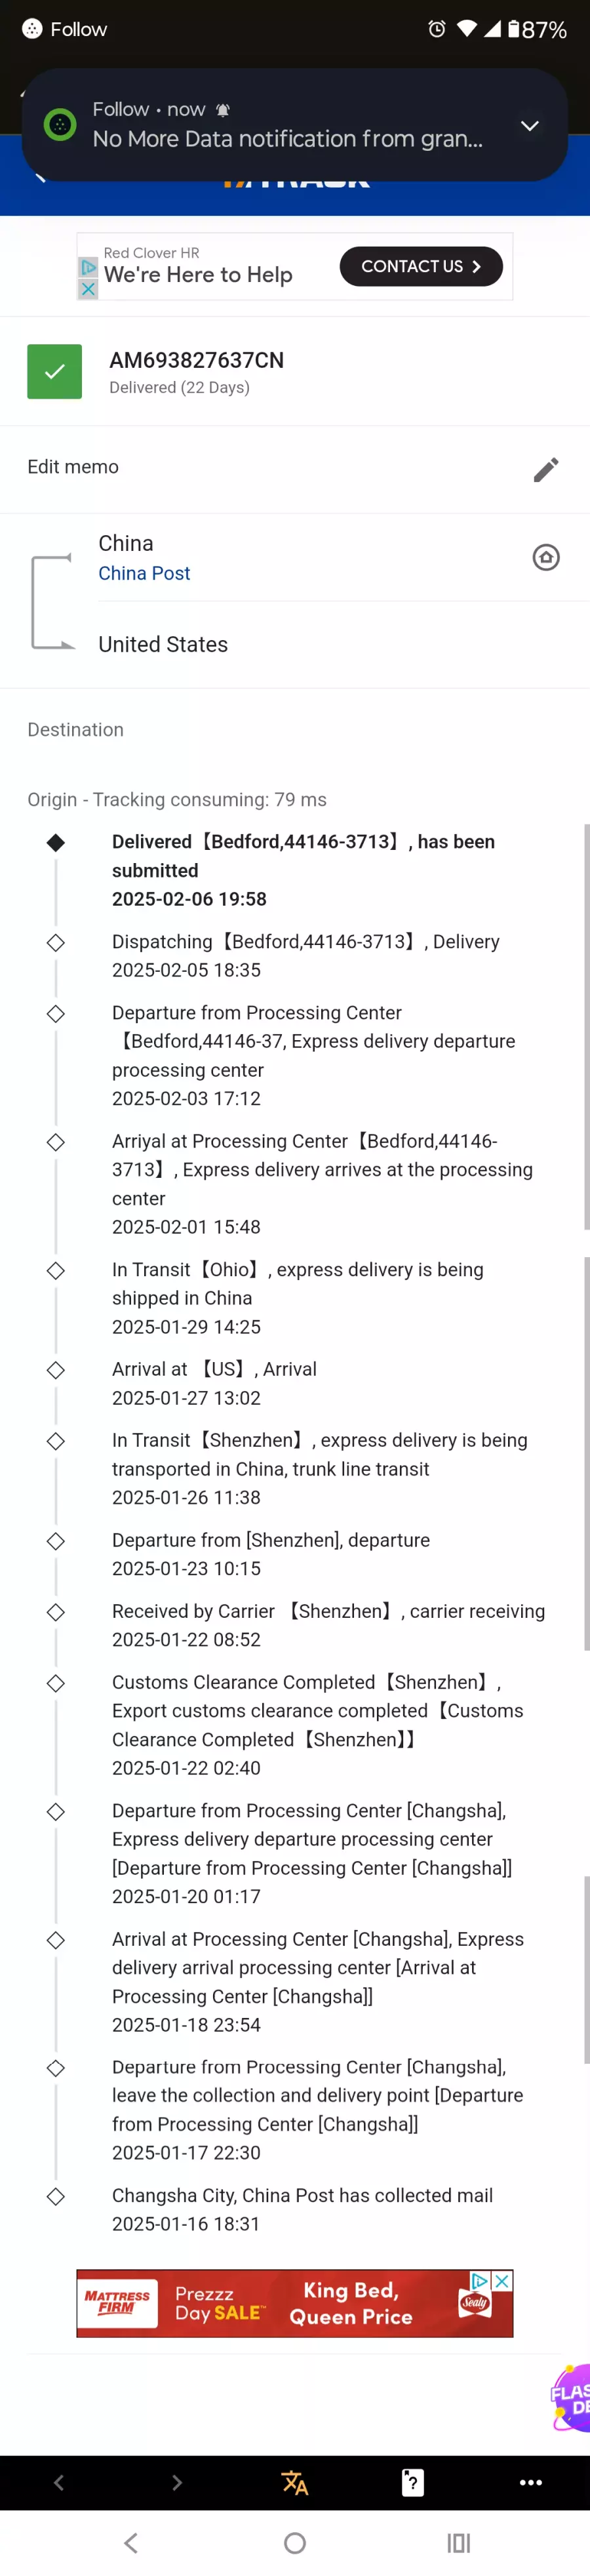Tap the pencil icon beside Edit memo

(546, 469)
